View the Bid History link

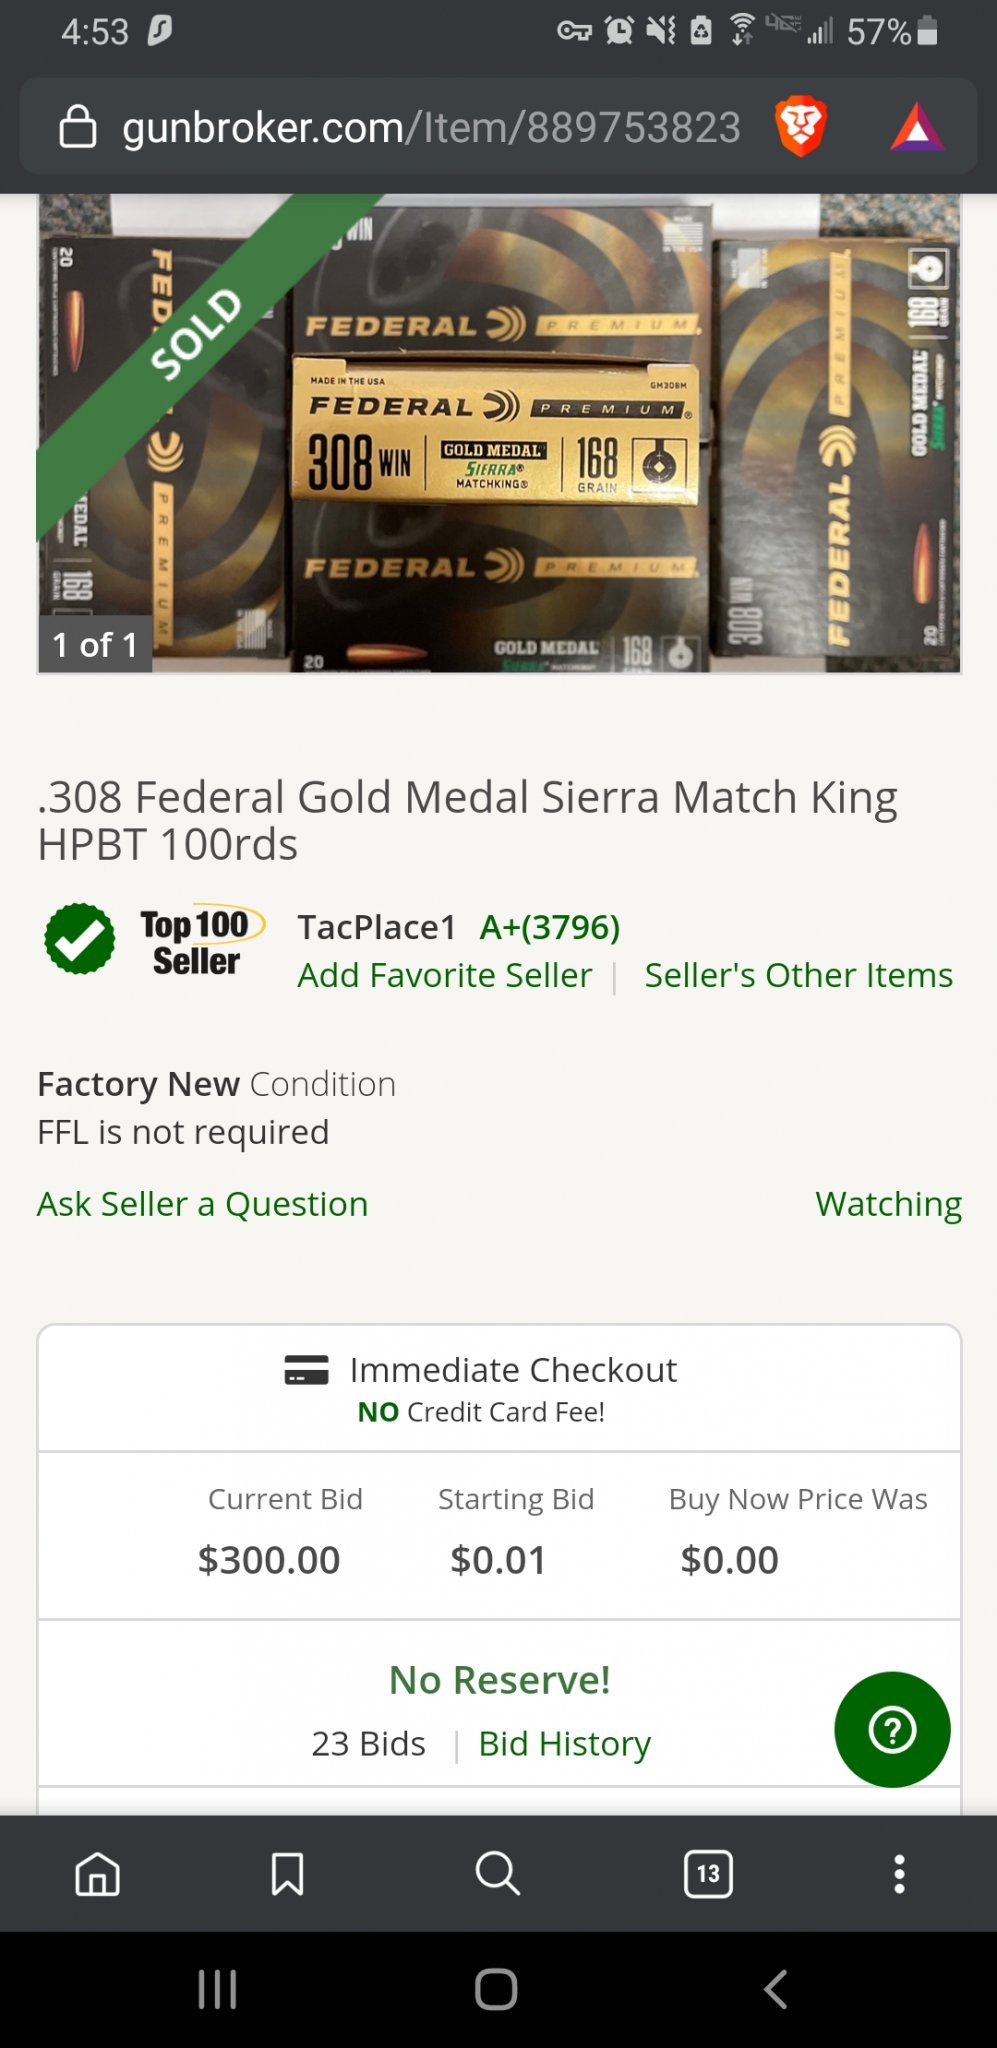point(564,1743)
